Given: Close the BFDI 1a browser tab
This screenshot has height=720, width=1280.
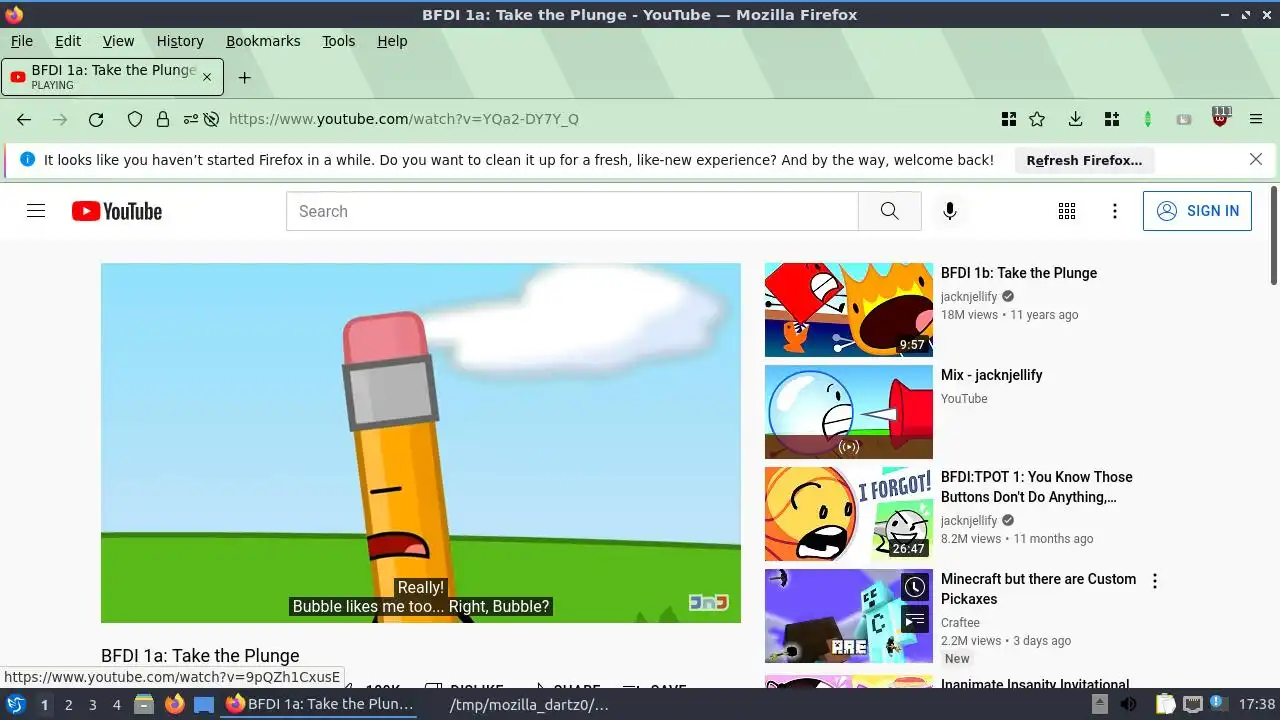Looking at the screenshot, I should tap(207, 77).
